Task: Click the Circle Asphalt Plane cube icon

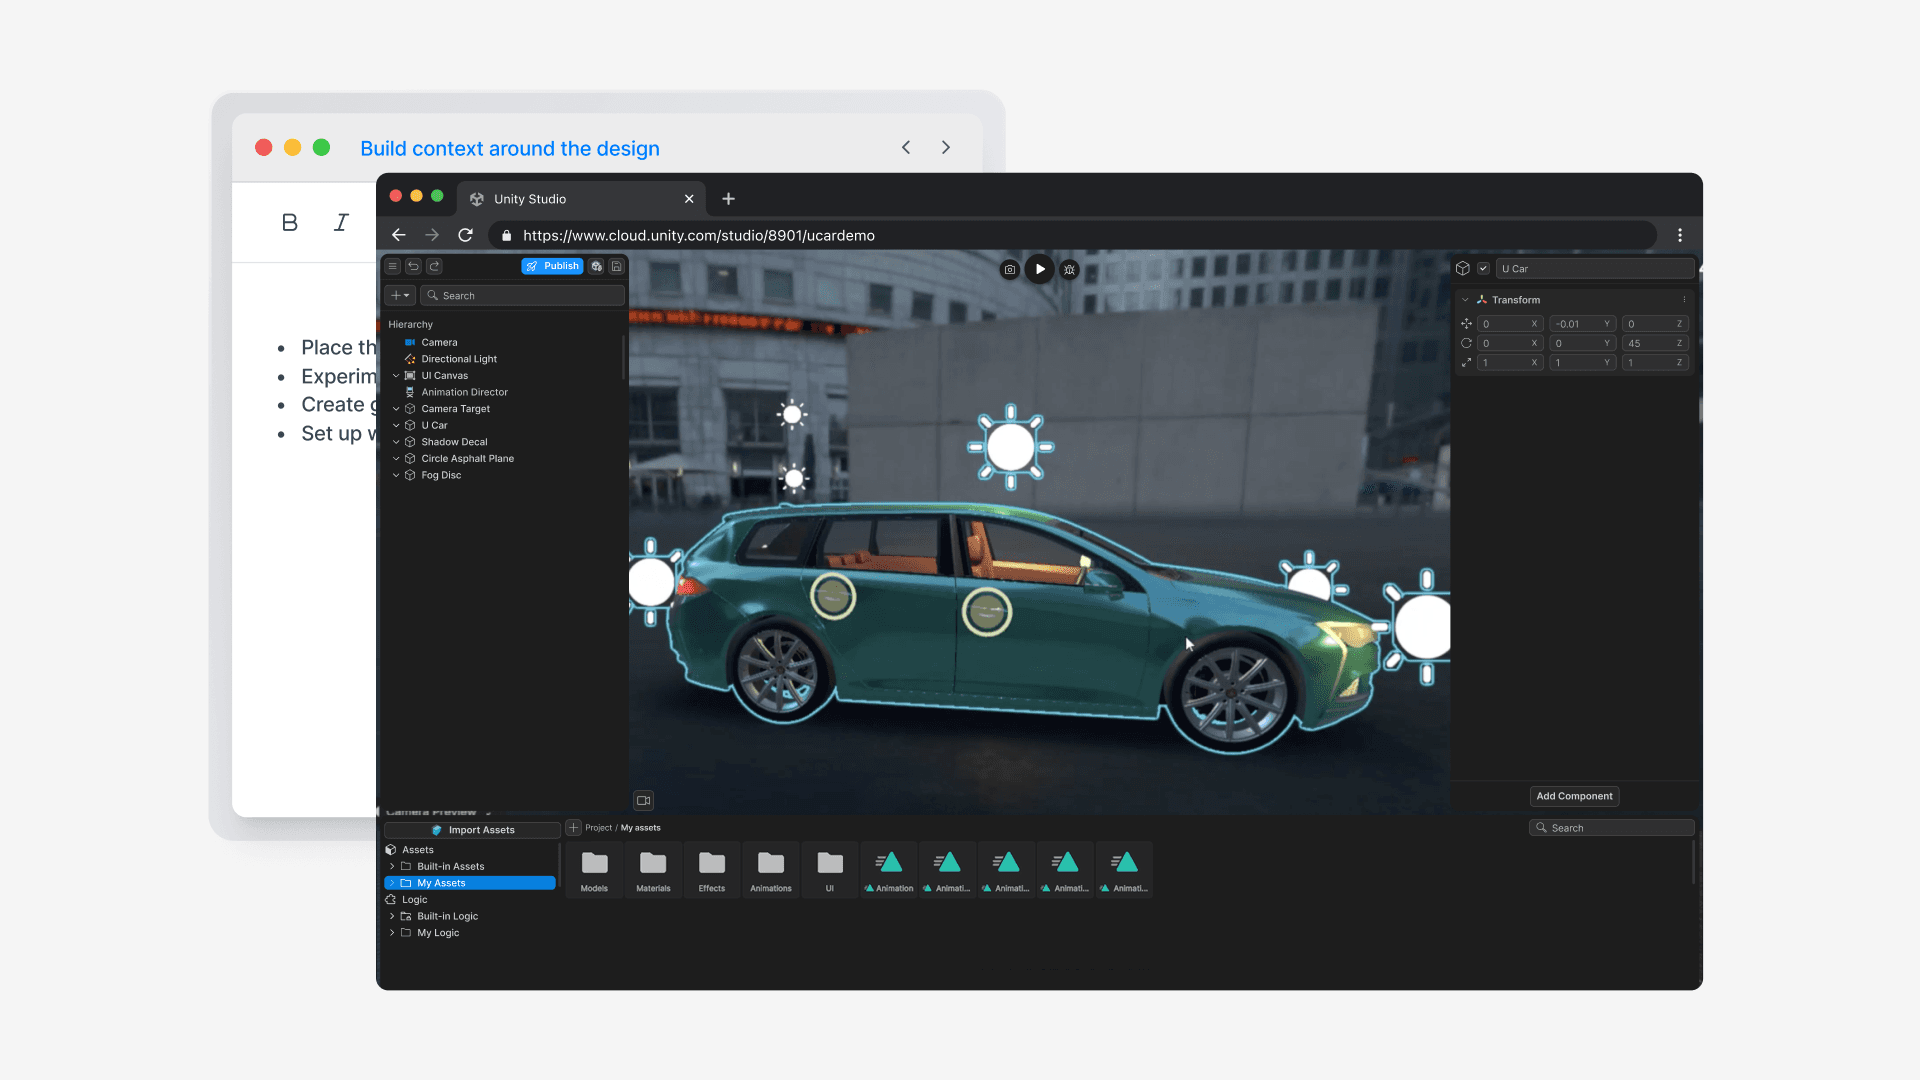Action: (x=410, y=459)
